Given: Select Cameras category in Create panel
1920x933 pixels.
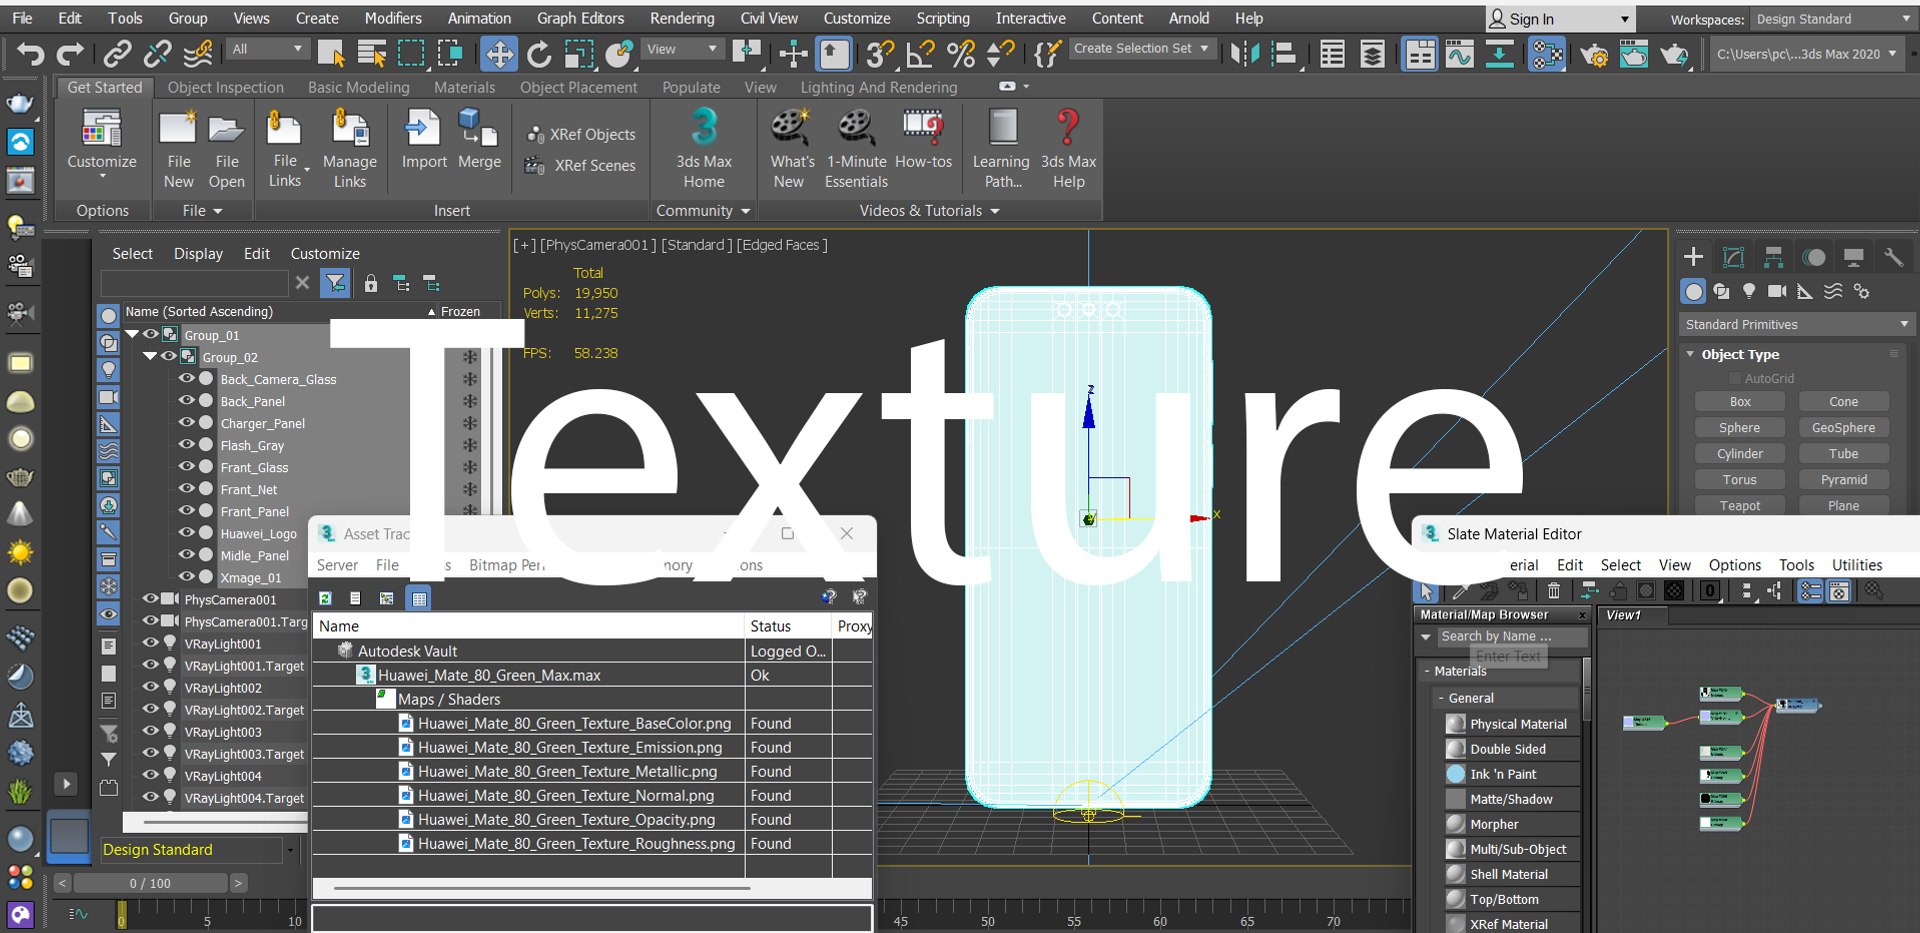Looking at the screenshot, I should [1777, 291].
